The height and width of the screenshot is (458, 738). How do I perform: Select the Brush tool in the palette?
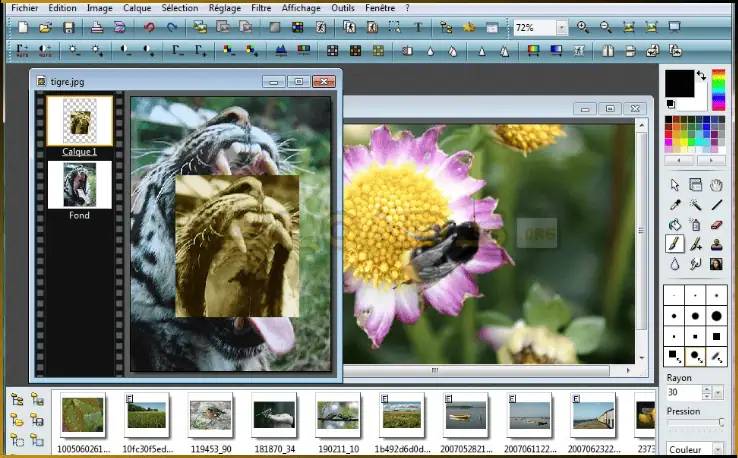[675, 244]
